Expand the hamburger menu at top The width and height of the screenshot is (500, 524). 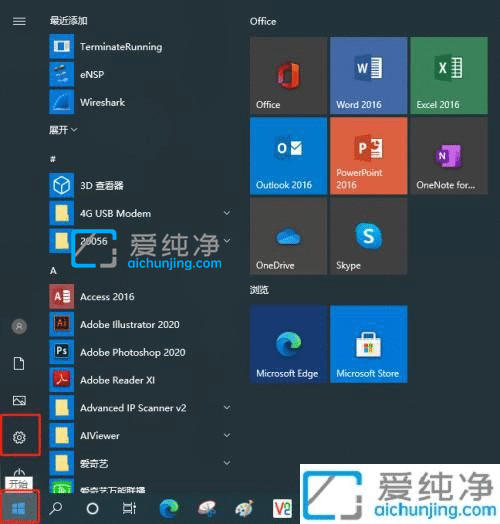click(19, 21)
